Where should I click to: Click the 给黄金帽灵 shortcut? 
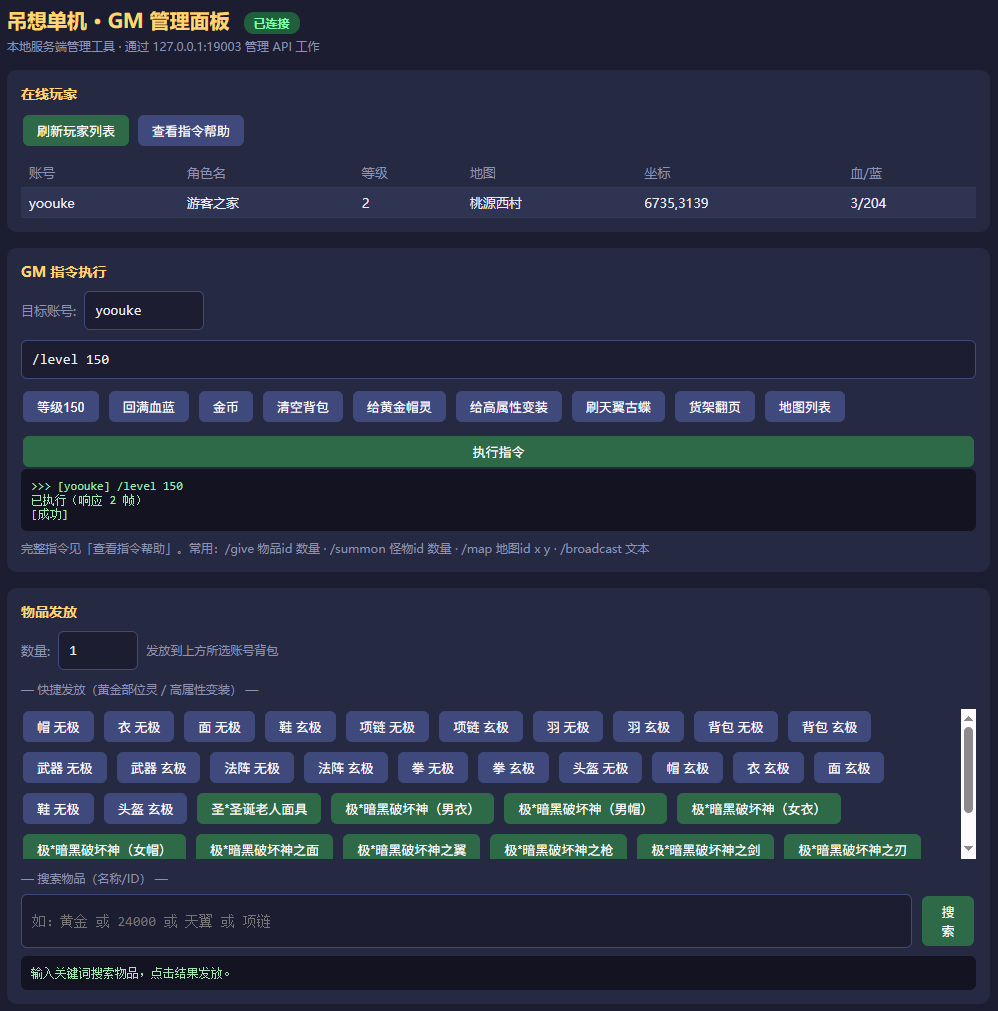399,407
